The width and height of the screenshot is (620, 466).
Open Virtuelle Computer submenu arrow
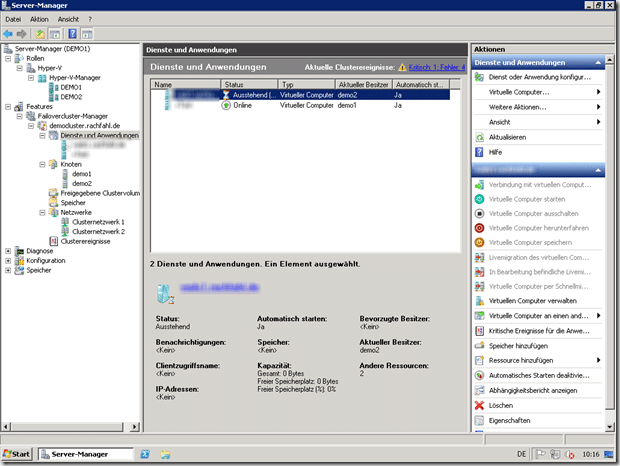(598, 92)
